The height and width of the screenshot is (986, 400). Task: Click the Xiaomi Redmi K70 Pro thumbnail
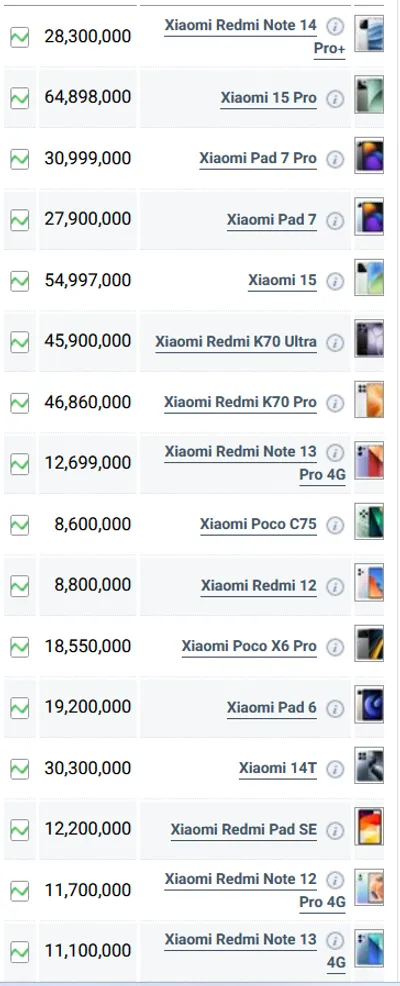click(x=369, y=399)
